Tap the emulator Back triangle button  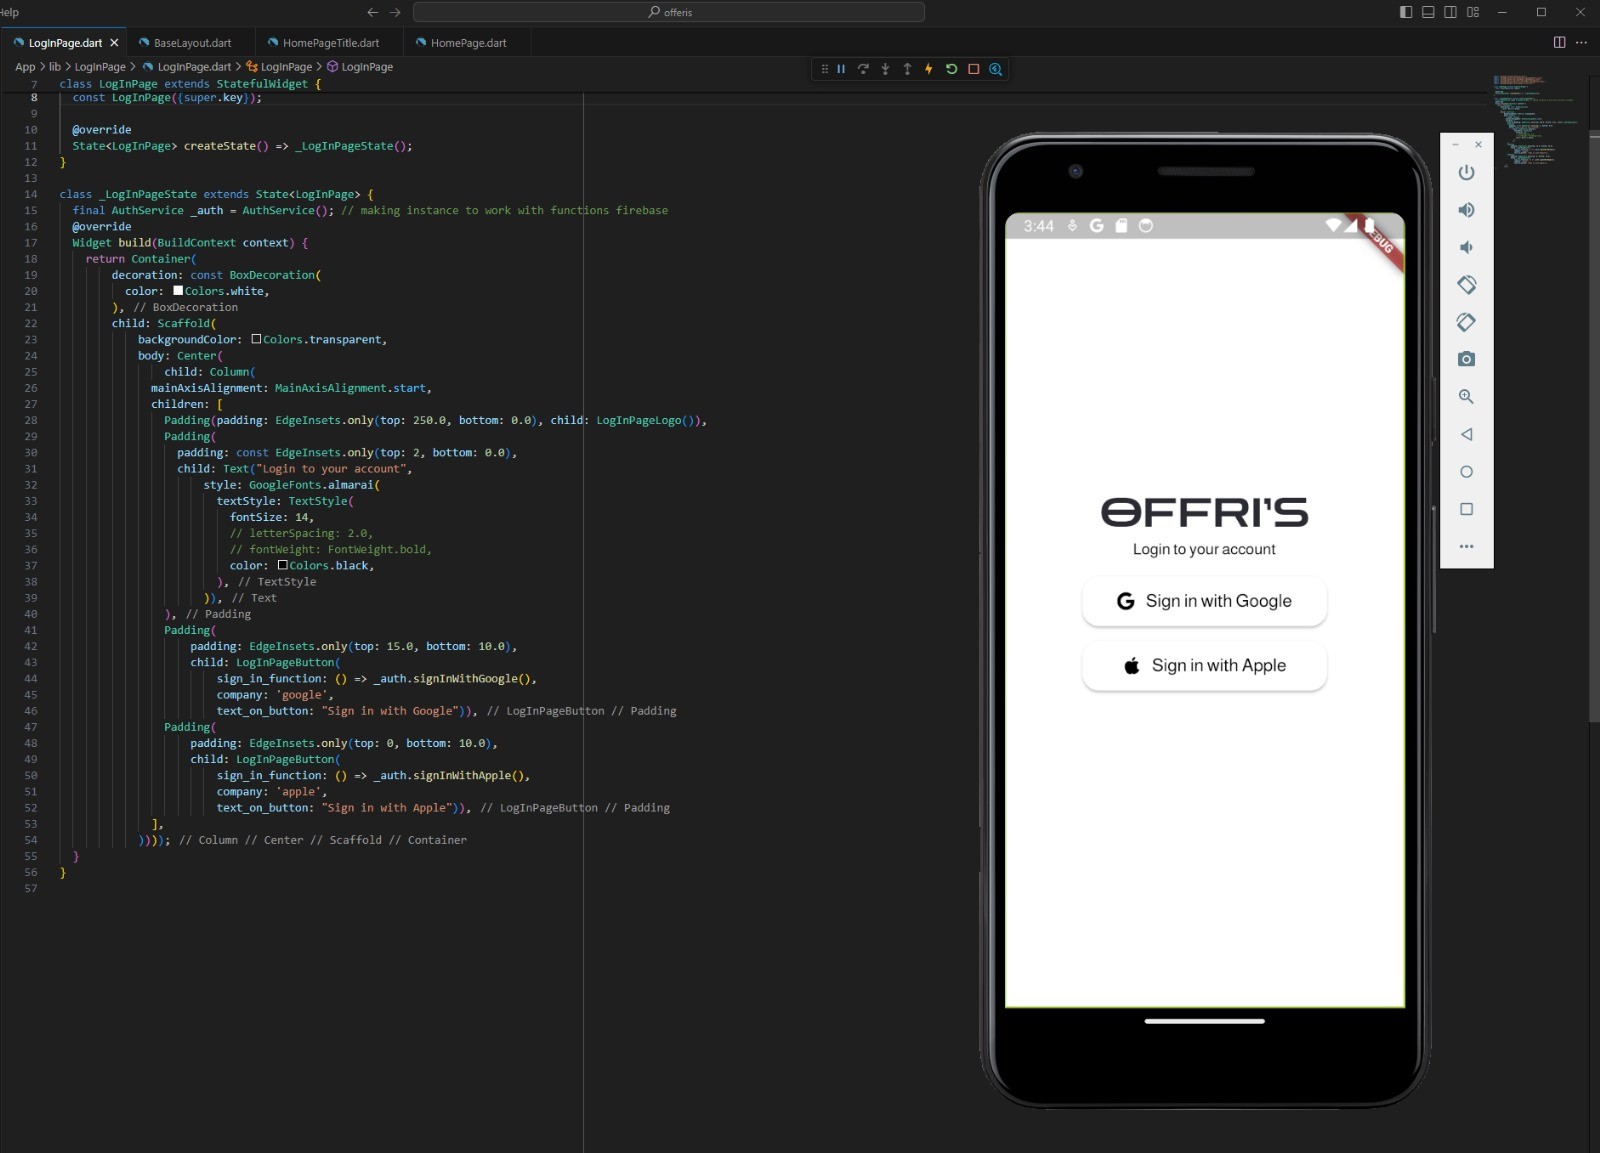1466,434
